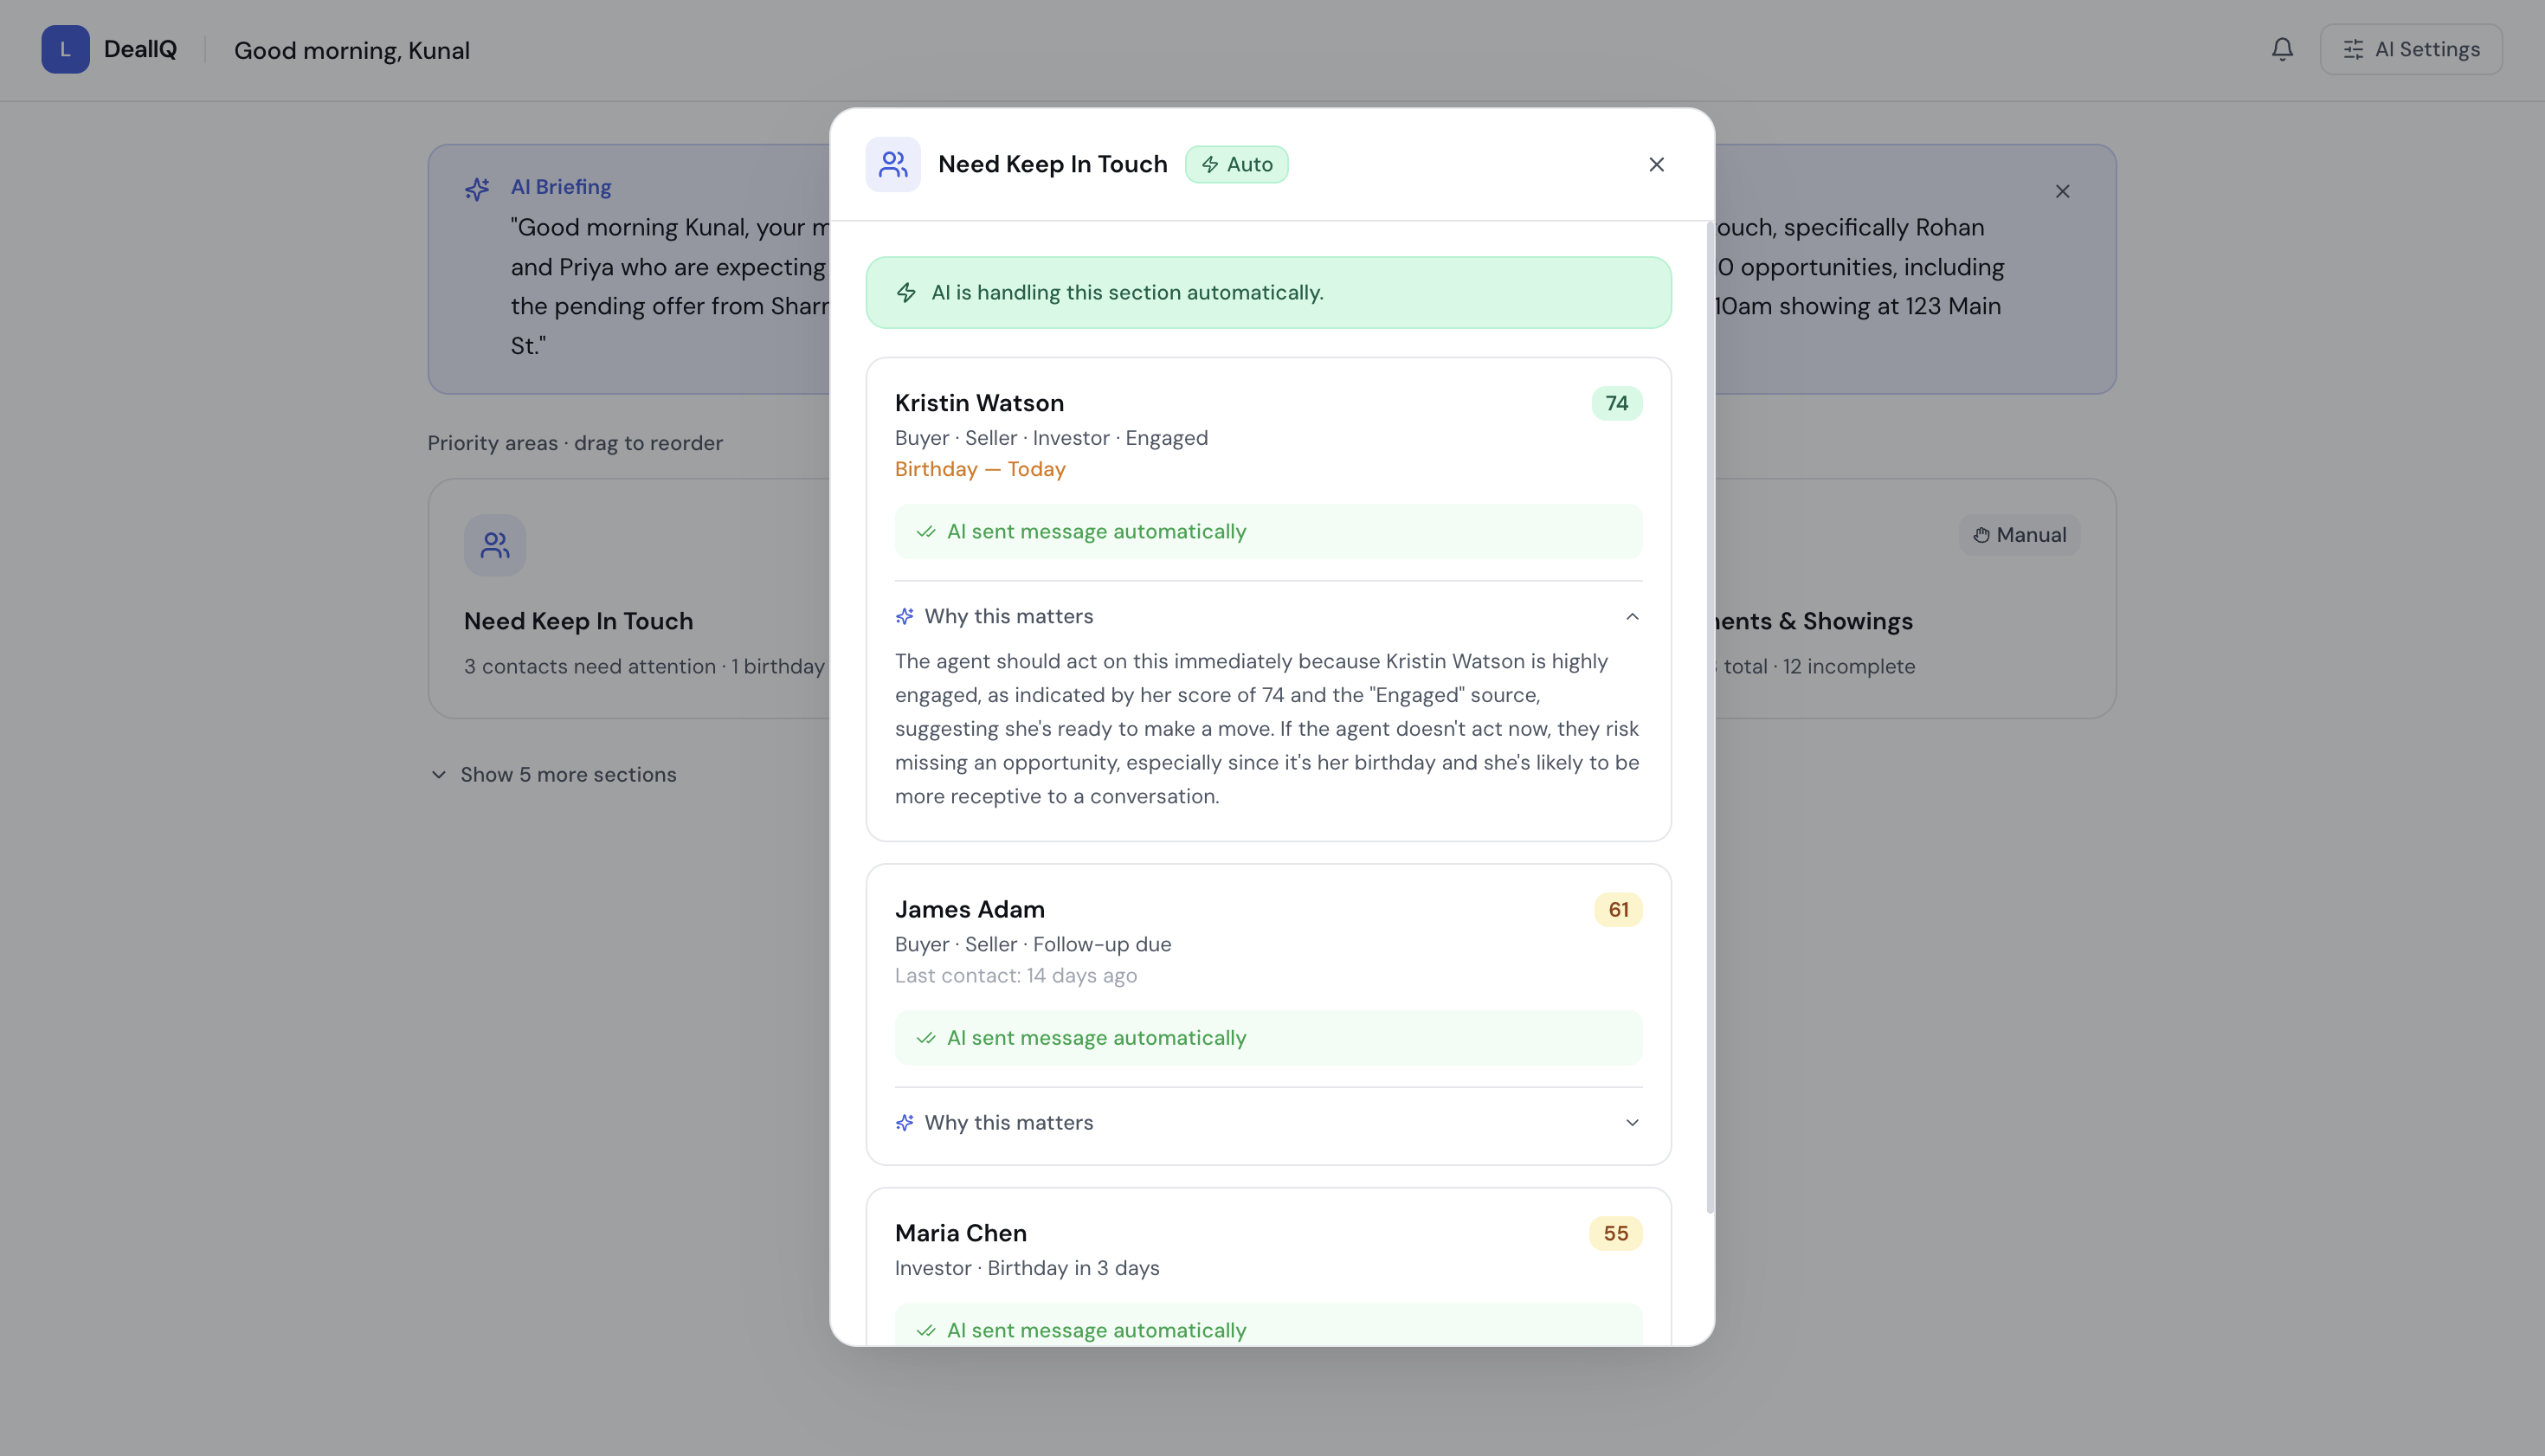Click the DealIQ logo avatar

[x=65, y=49]
